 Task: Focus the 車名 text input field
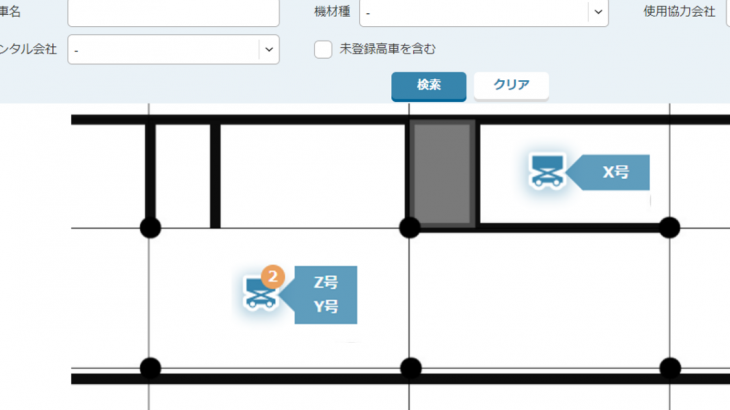click(173, 12)
